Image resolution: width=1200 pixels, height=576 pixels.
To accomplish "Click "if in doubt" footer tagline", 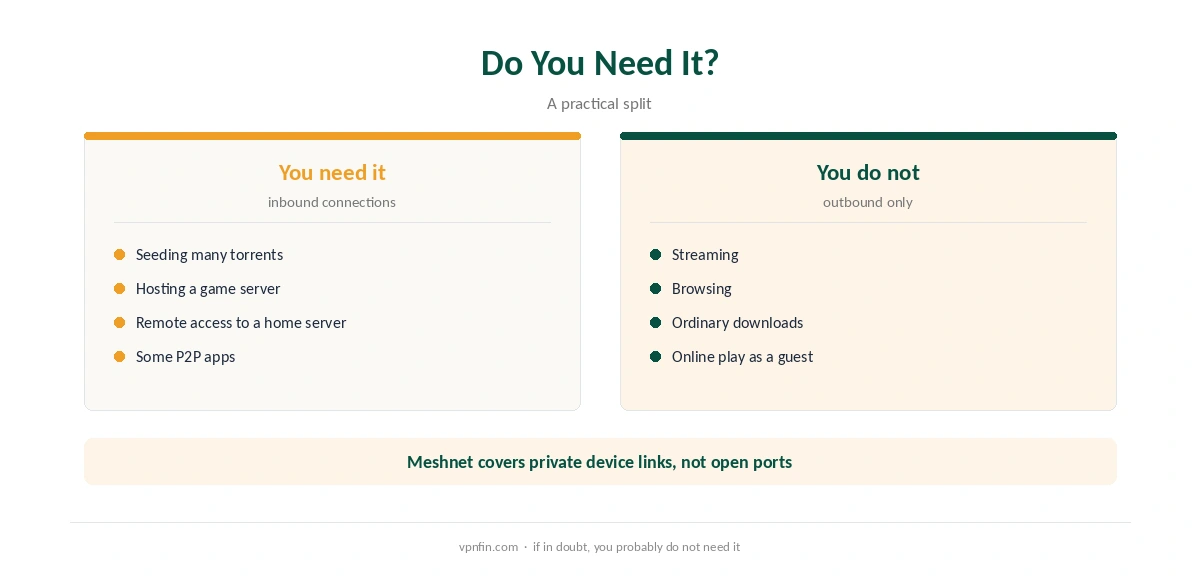I will click(x=637, y=547).
